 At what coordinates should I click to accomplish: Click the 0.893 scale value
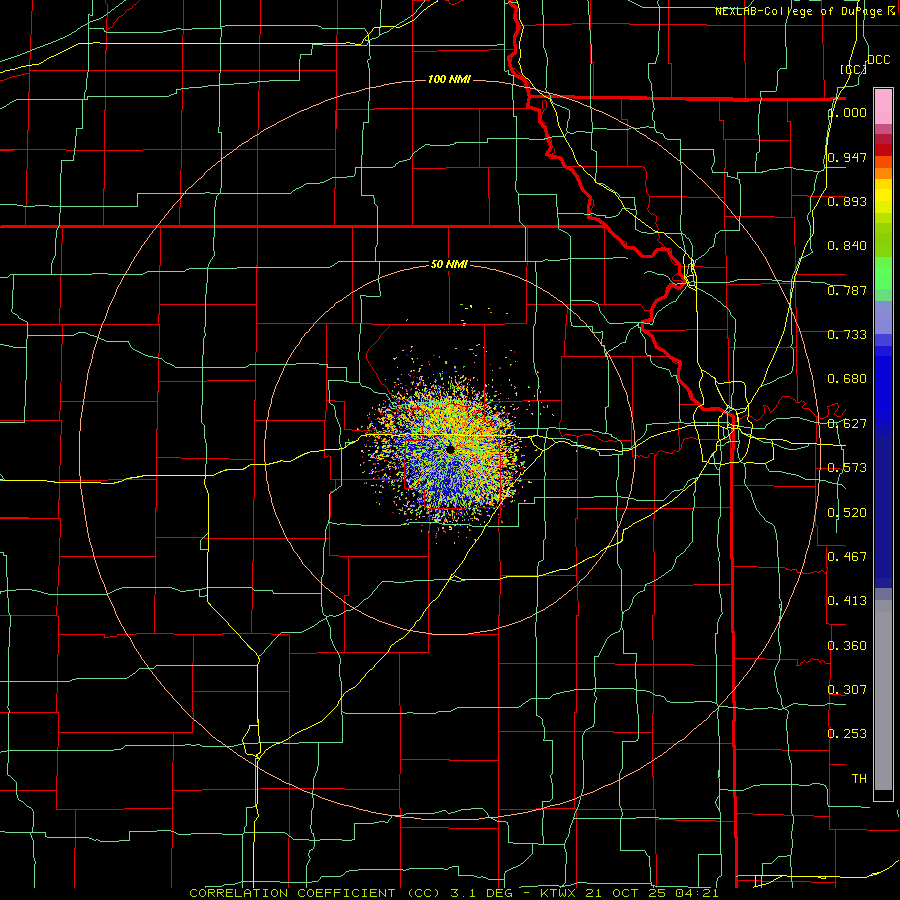point(847,201)
